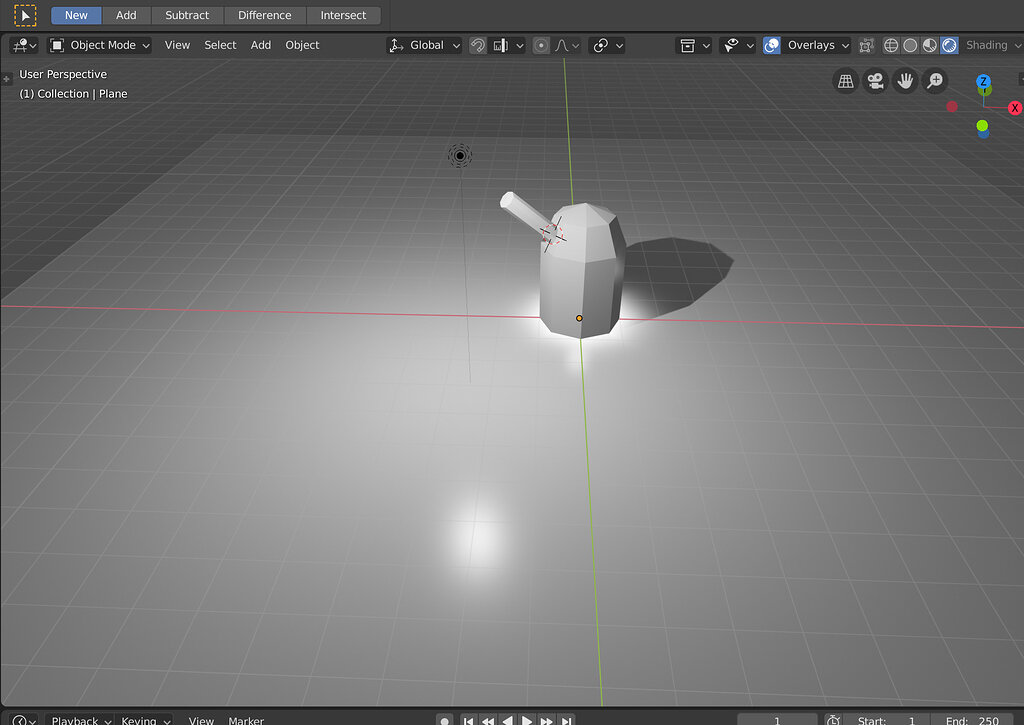This screenshot has width=1024, height=725.
Task: Switch to wireframe viewport shading
Action: [x=889, y=45]
